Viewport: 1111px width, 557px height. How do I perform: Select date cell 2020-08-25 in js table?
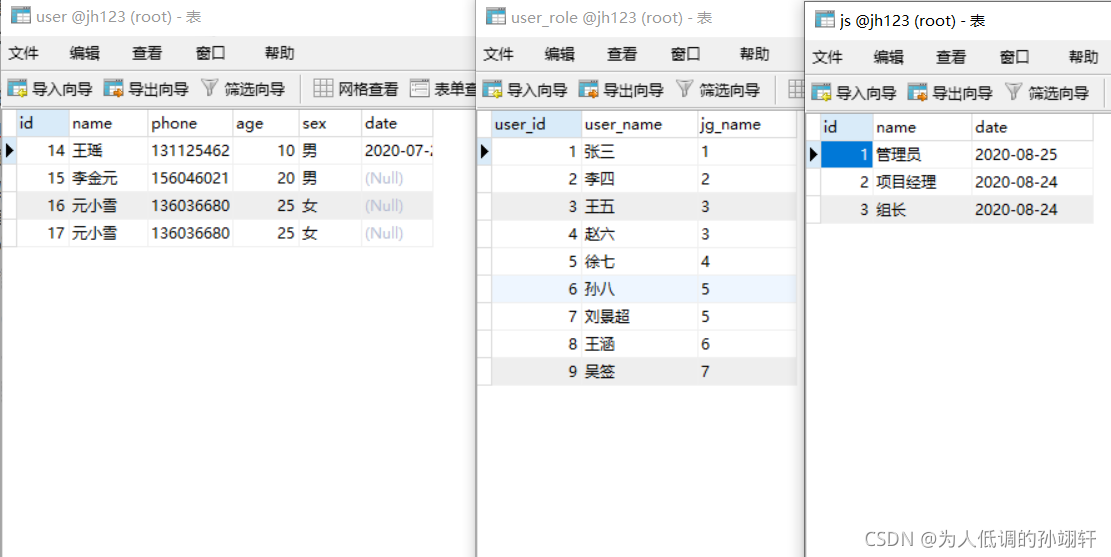1032,154
